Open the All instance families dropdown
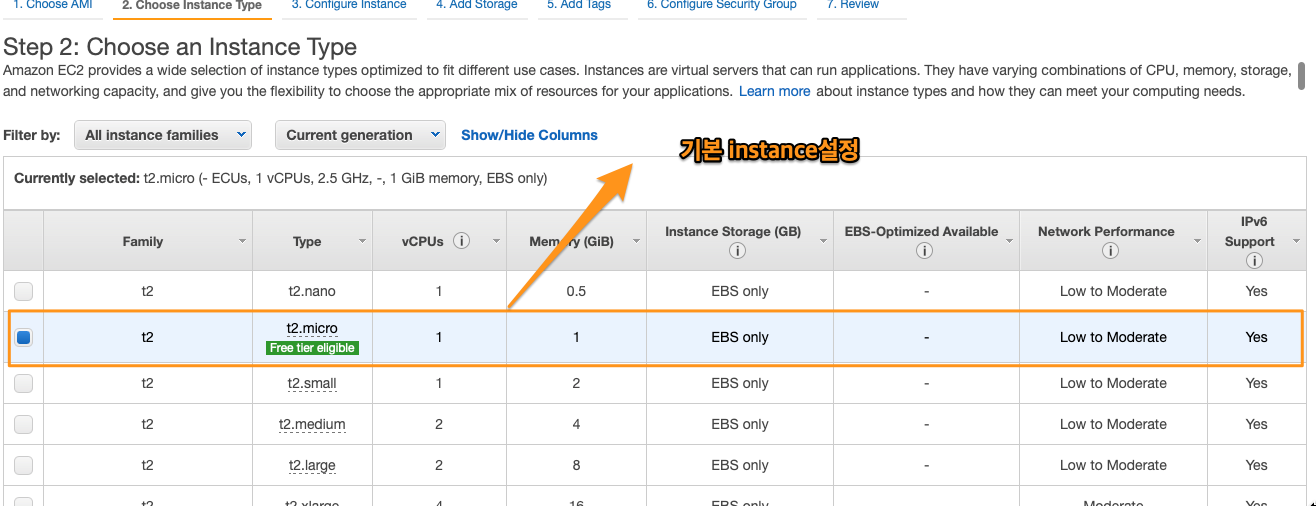This screenshot has height=506, width=1316. tap(162, 135)
